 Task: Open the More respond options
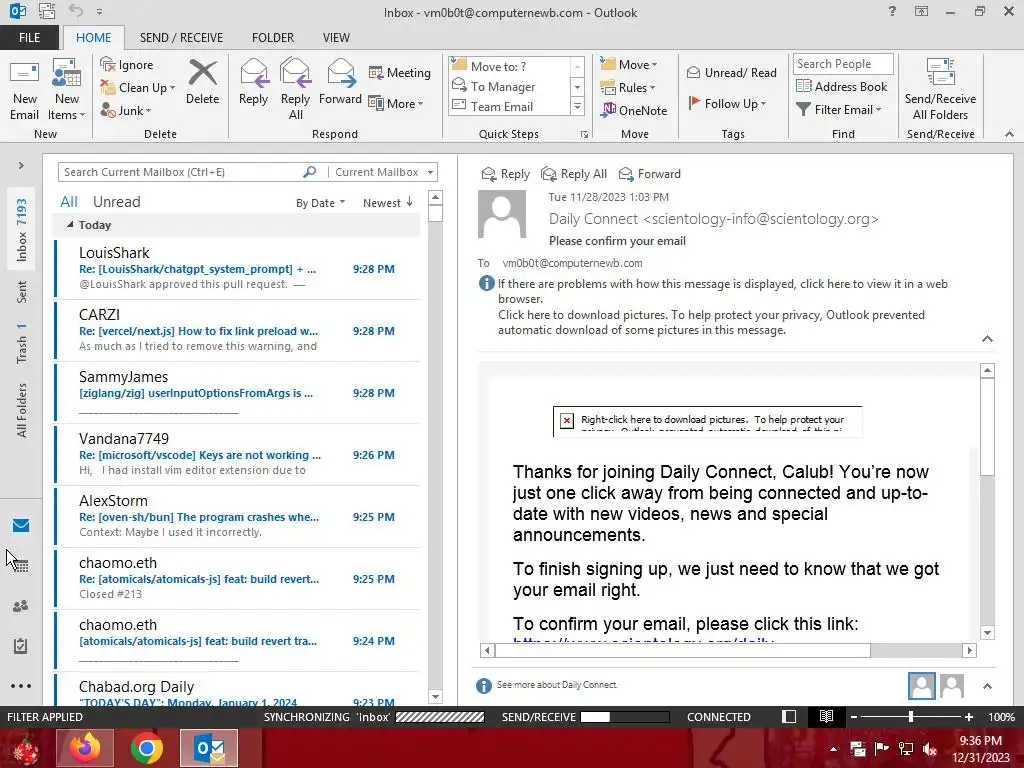point(396,103)
